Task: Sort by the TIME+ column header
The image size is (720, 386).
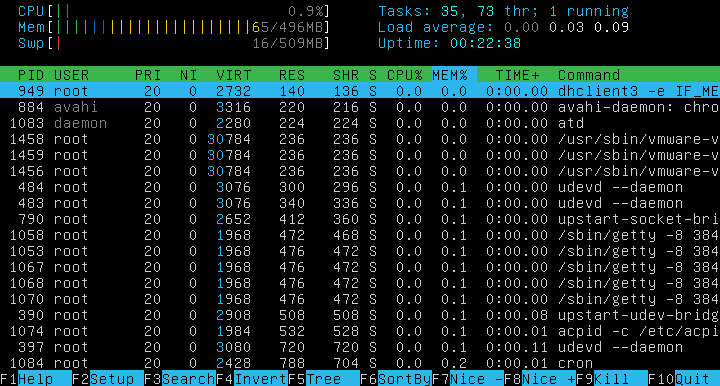Action: pyautogui.click(x=518, y=75)
